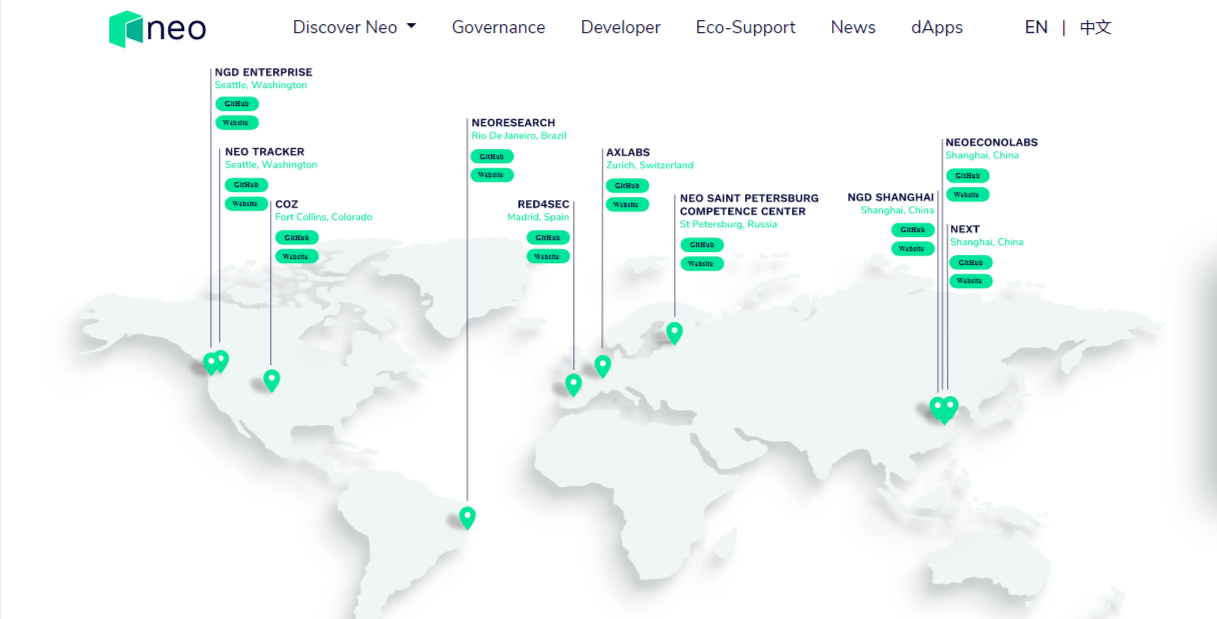Open the Neo Tracker Website button
The width and height of the screenshot is (1217, 619).
click(246, 204)
